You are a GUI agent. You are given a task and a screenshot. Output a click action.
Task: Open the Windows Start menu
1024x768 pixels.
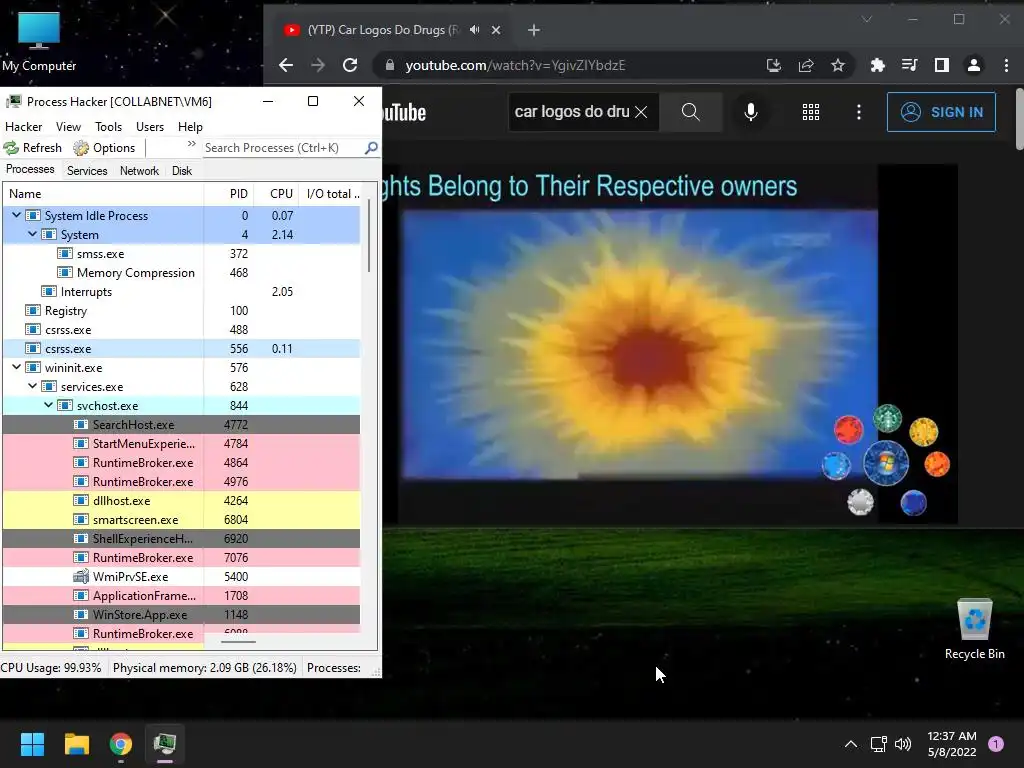(32, 744)
